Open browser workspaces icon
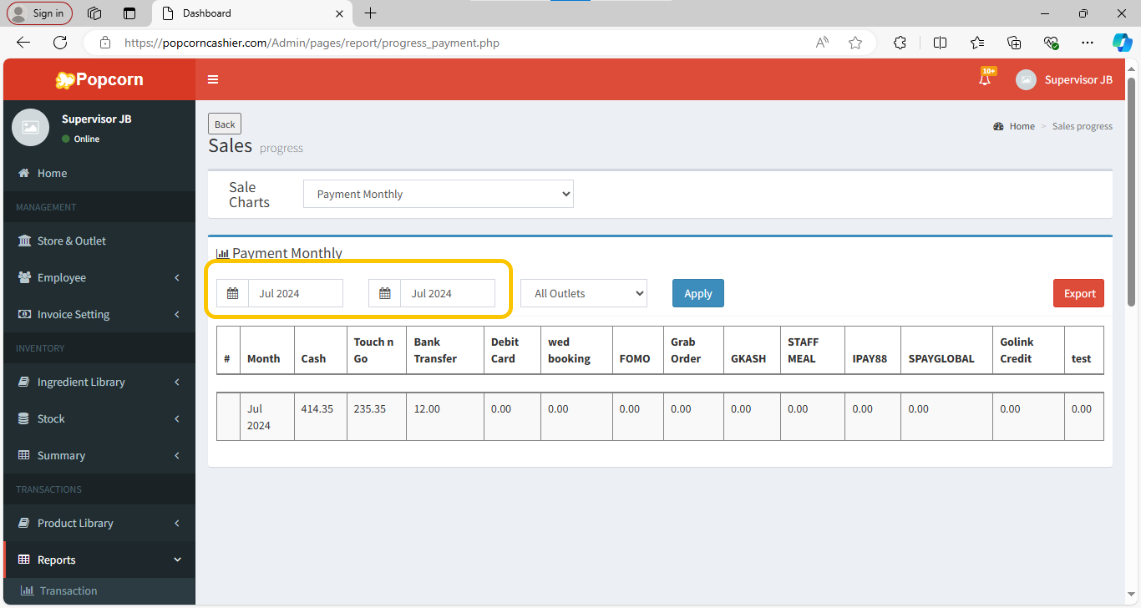Image resolution: width=1141 pixels, height=608 pixels. [x=94, y=13]
